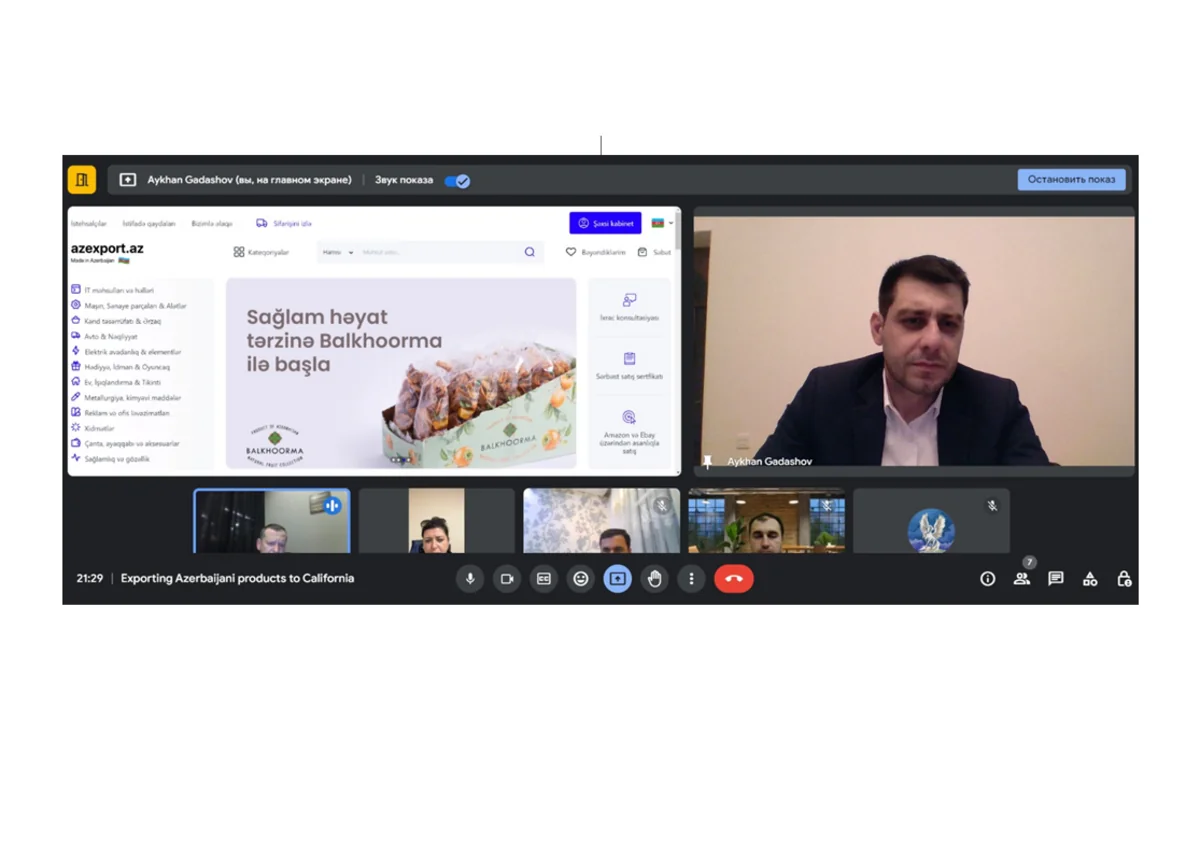Turn on closed captions (CC)
Screen dimensions: 1200x848
coord(544,579)
